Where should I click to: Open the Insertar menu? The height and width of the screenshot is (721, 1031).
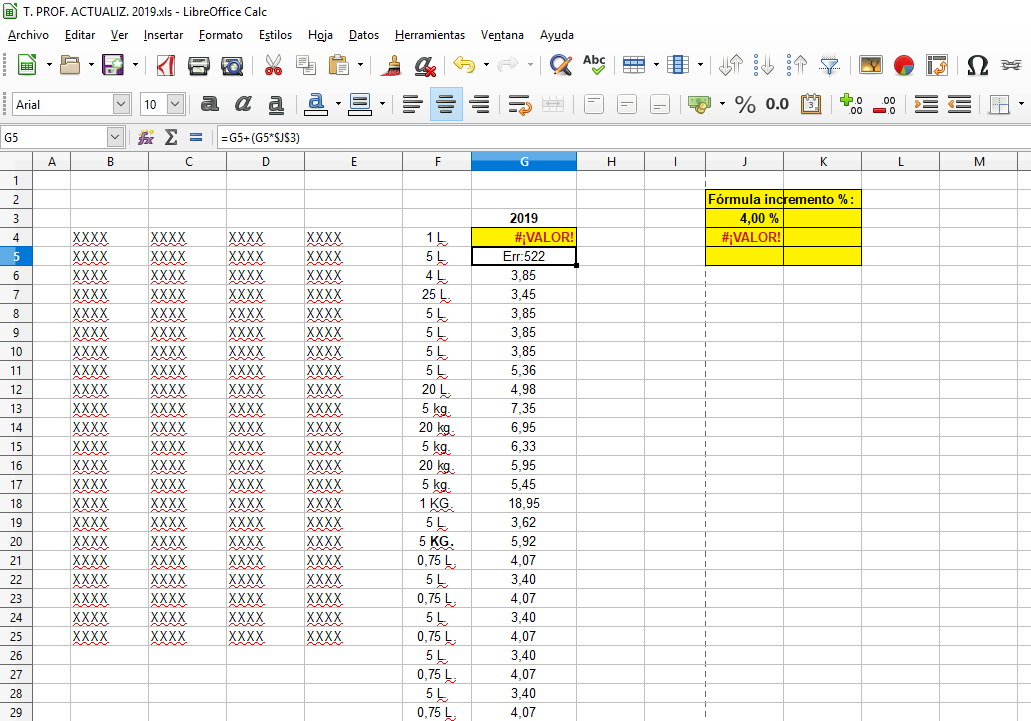pos(163,35)
